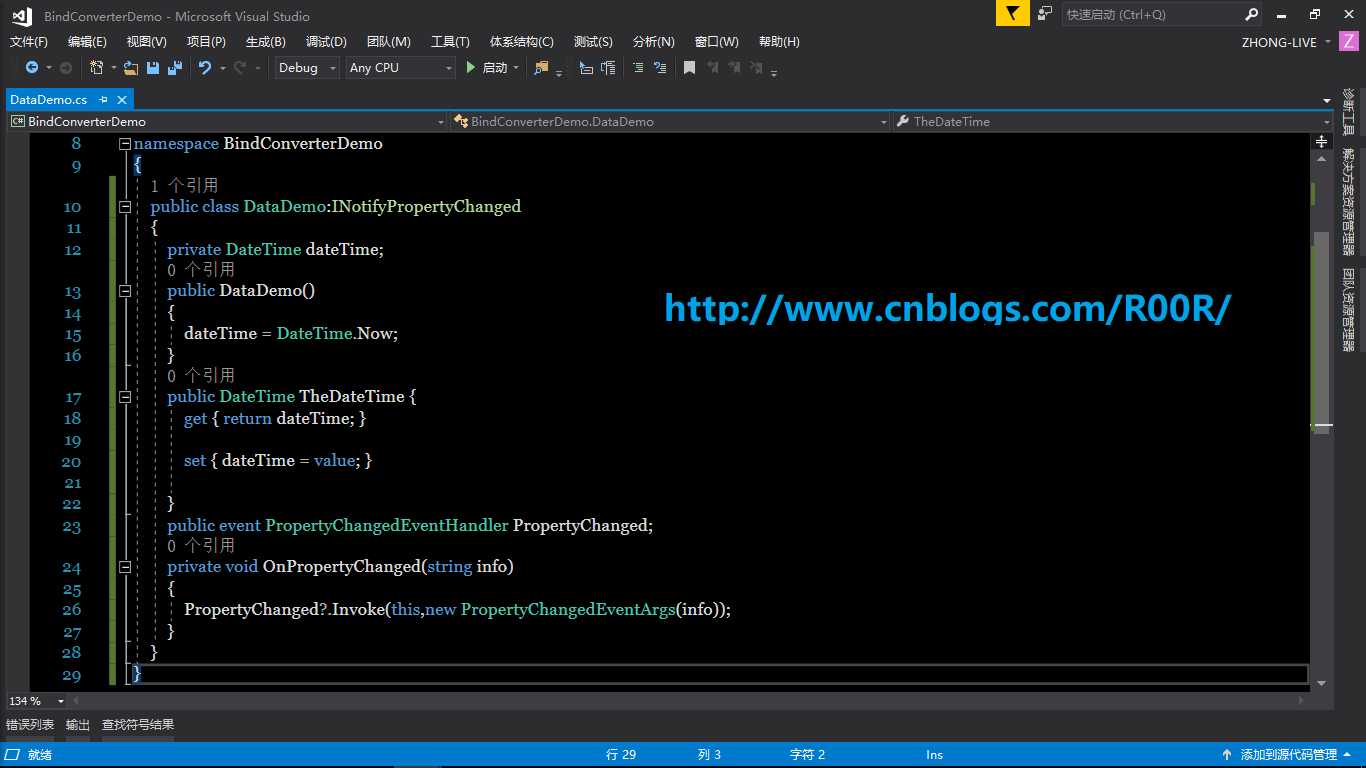The width and height of the screenshot is (1366, 768).
Task: Open the 调试(D) menu
Action: (326, 42)
